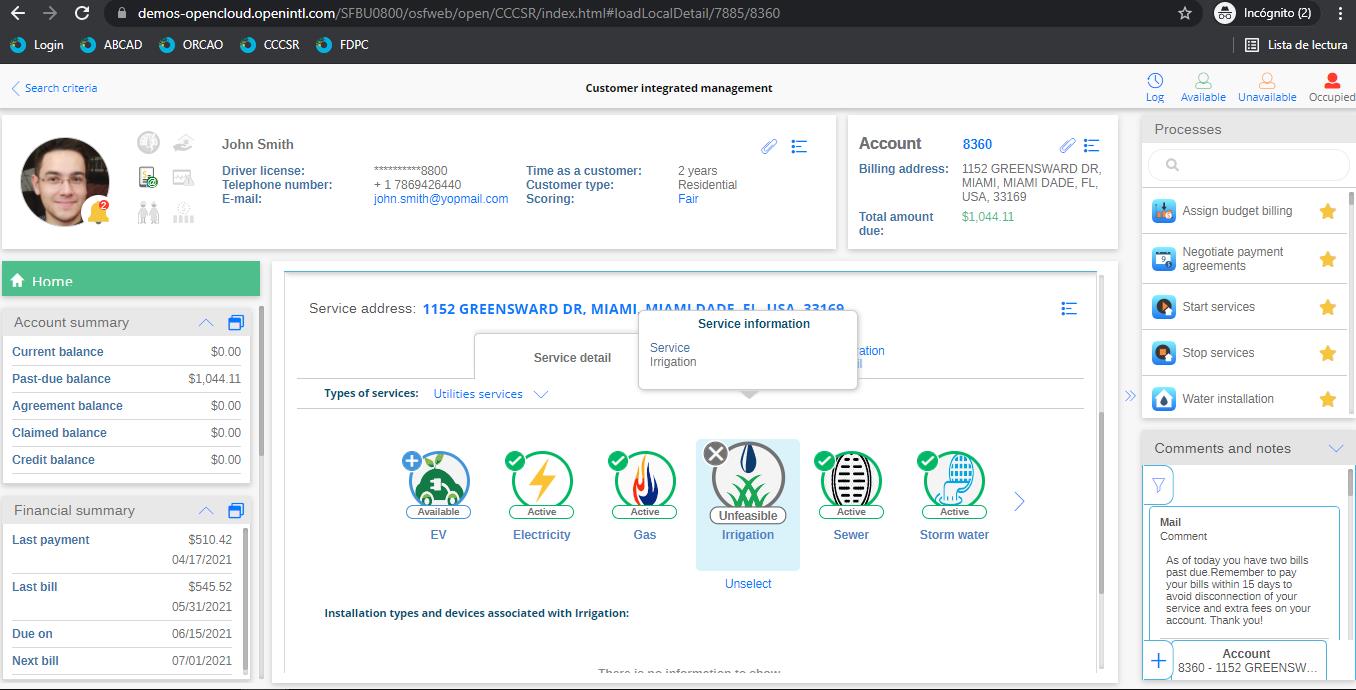The width and height of the screenshot is (1356, 690).
Task: Open the 1152 GREENSWARD DR service address link
Action: [x=633, y=309]
